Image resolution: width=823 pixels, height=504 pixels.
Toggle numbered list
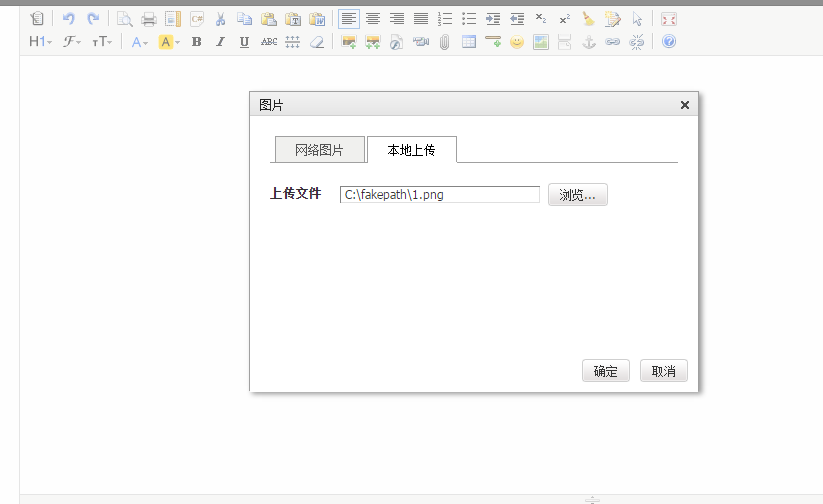445,19
